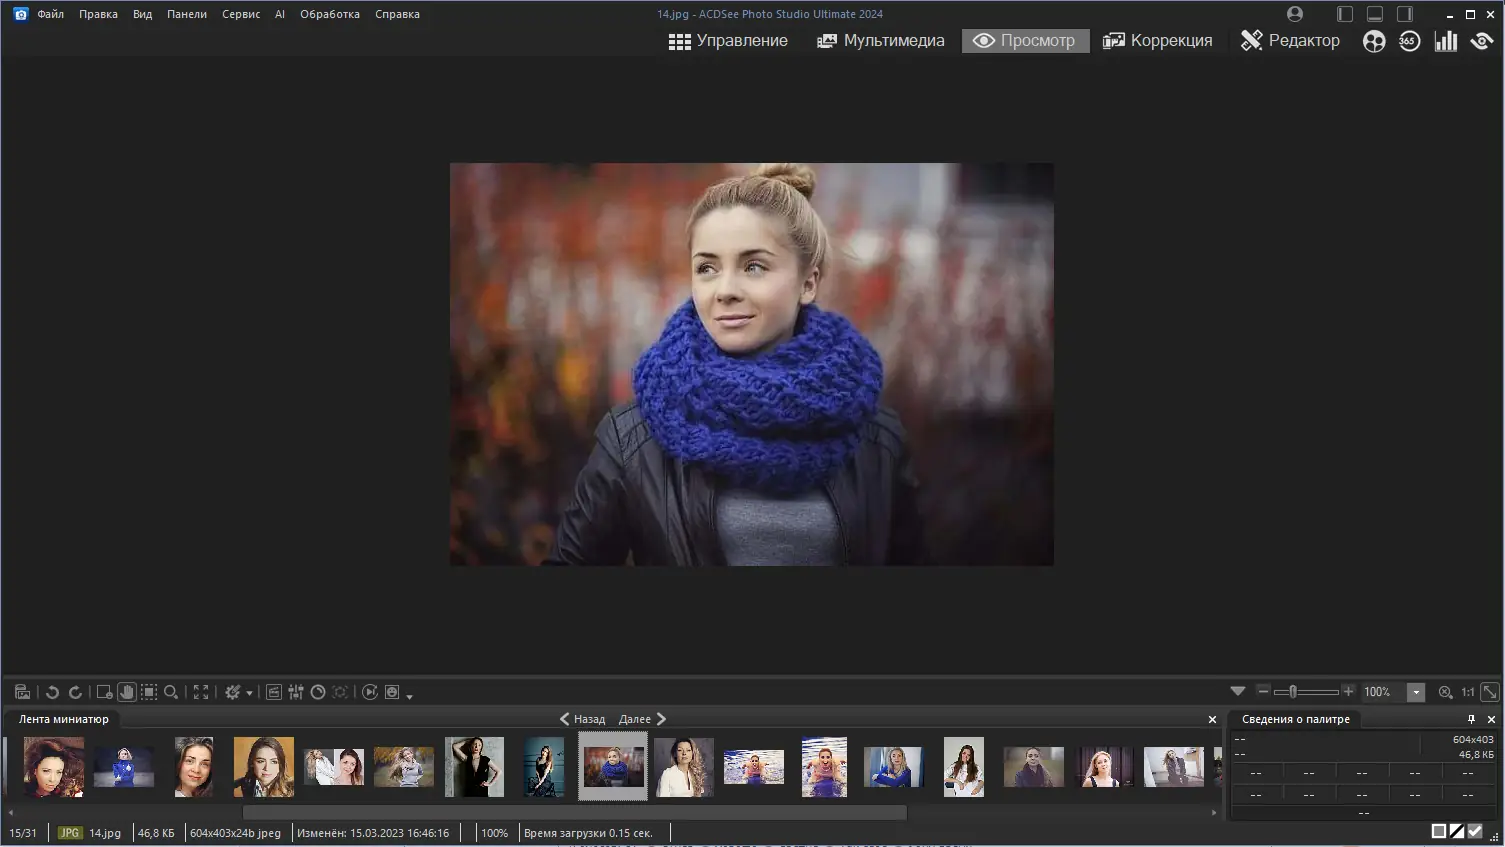
Task: Rotate the image right with the clockwise arrow
Action: [75, 692]
